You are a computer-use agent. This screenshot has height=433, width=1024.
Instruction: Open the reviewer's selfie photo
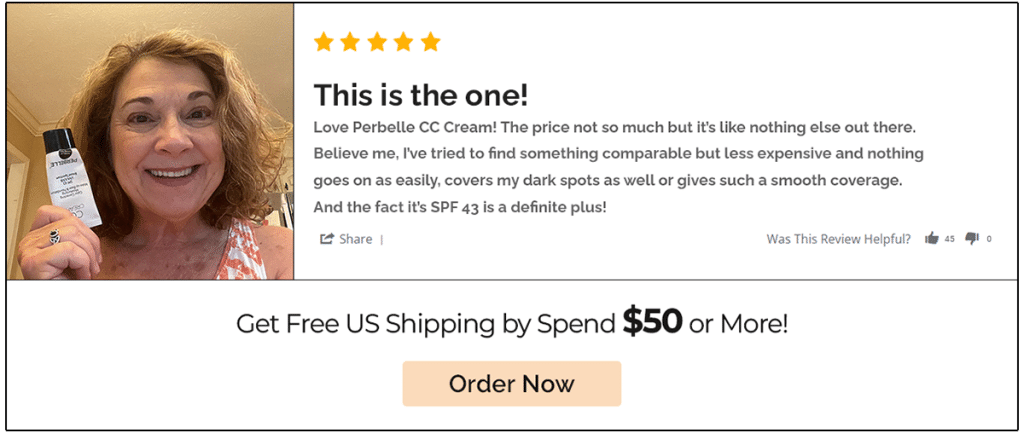tap(150, 141)
